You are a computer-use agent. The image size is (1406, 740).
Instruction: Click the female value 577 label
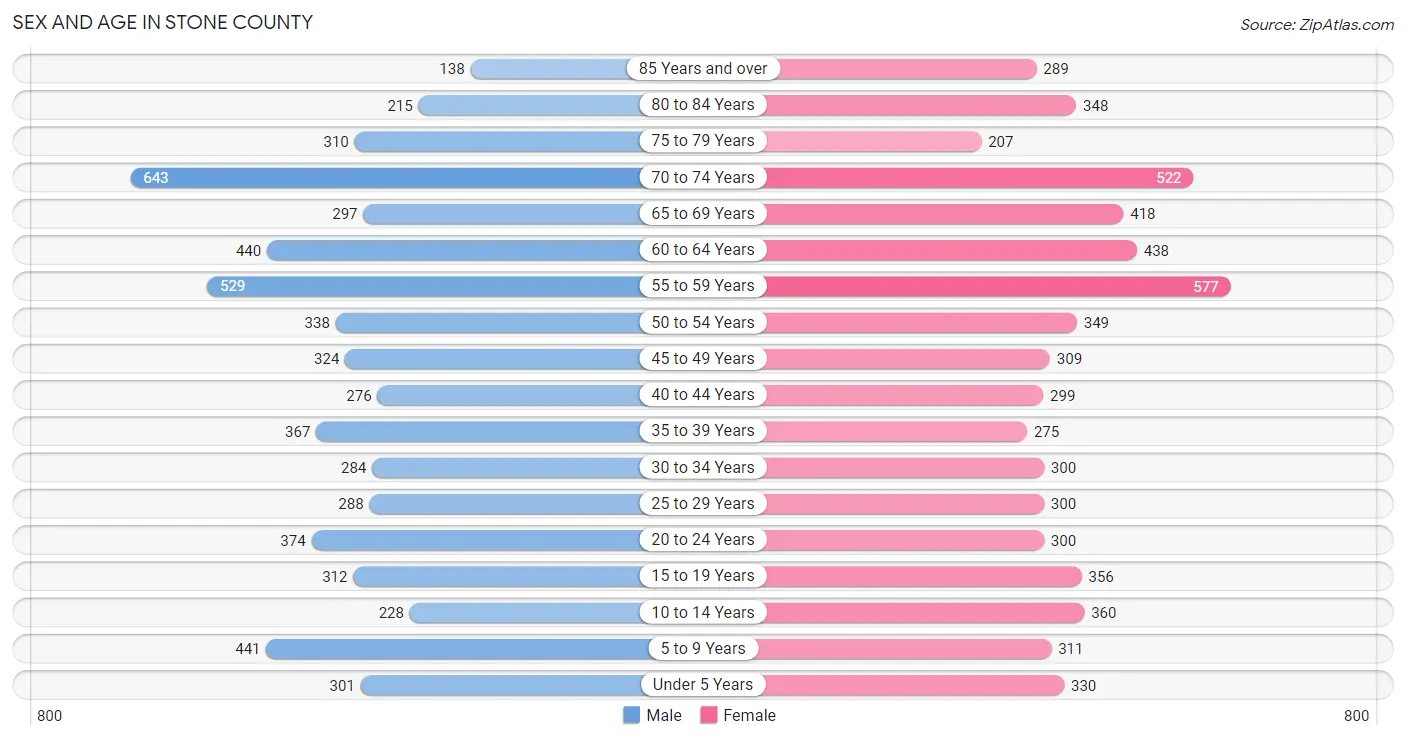point(1206,287)
